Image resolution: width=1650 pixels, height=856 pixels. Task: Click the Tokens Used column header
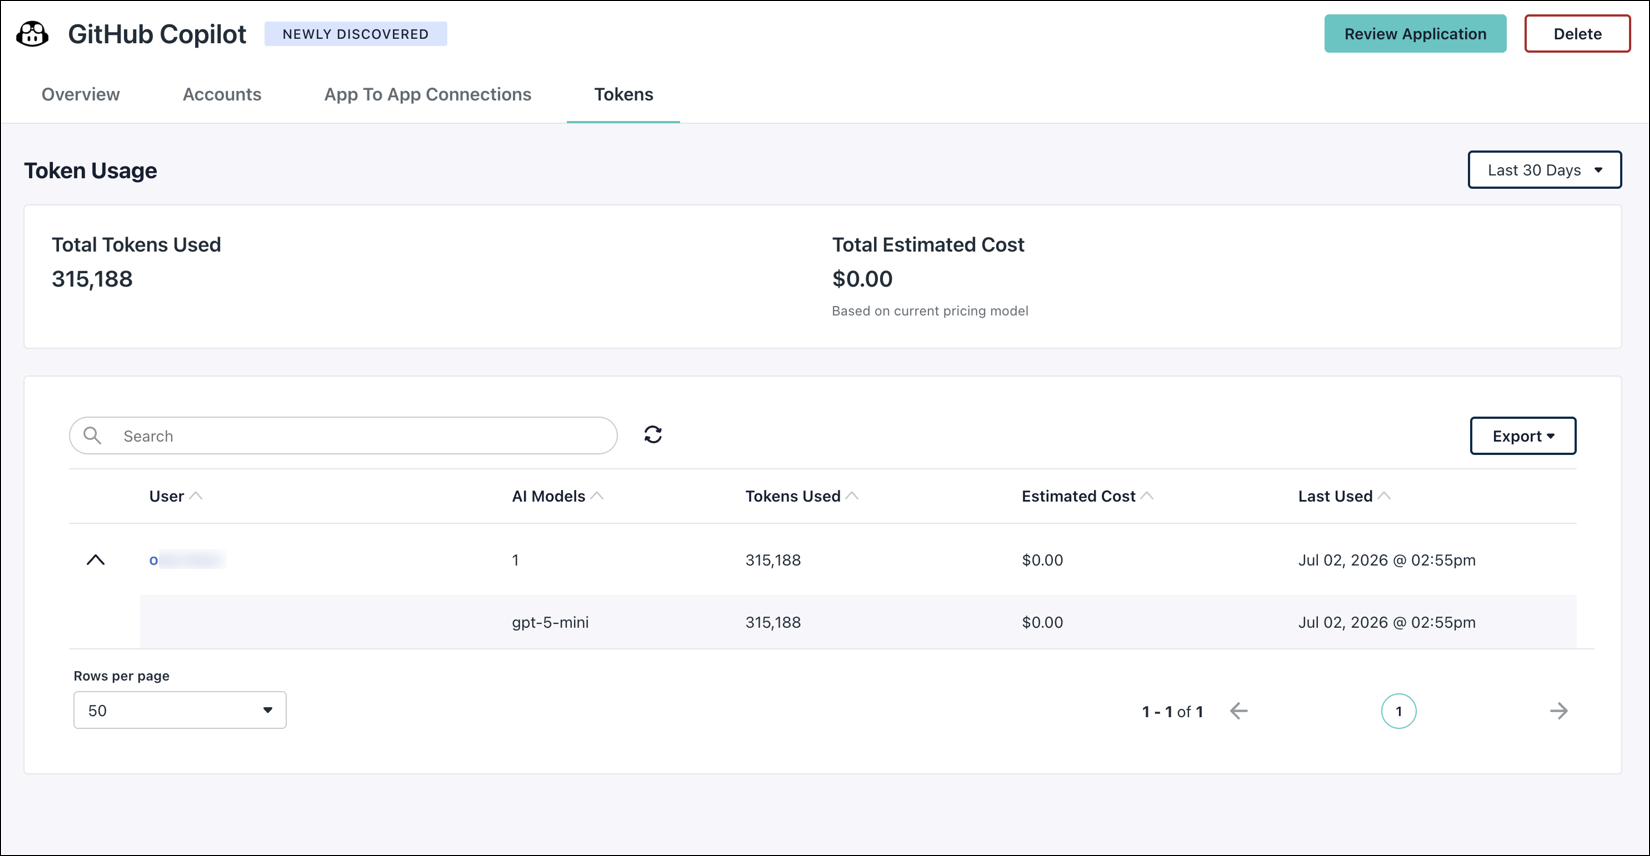(x=793, y=496)
